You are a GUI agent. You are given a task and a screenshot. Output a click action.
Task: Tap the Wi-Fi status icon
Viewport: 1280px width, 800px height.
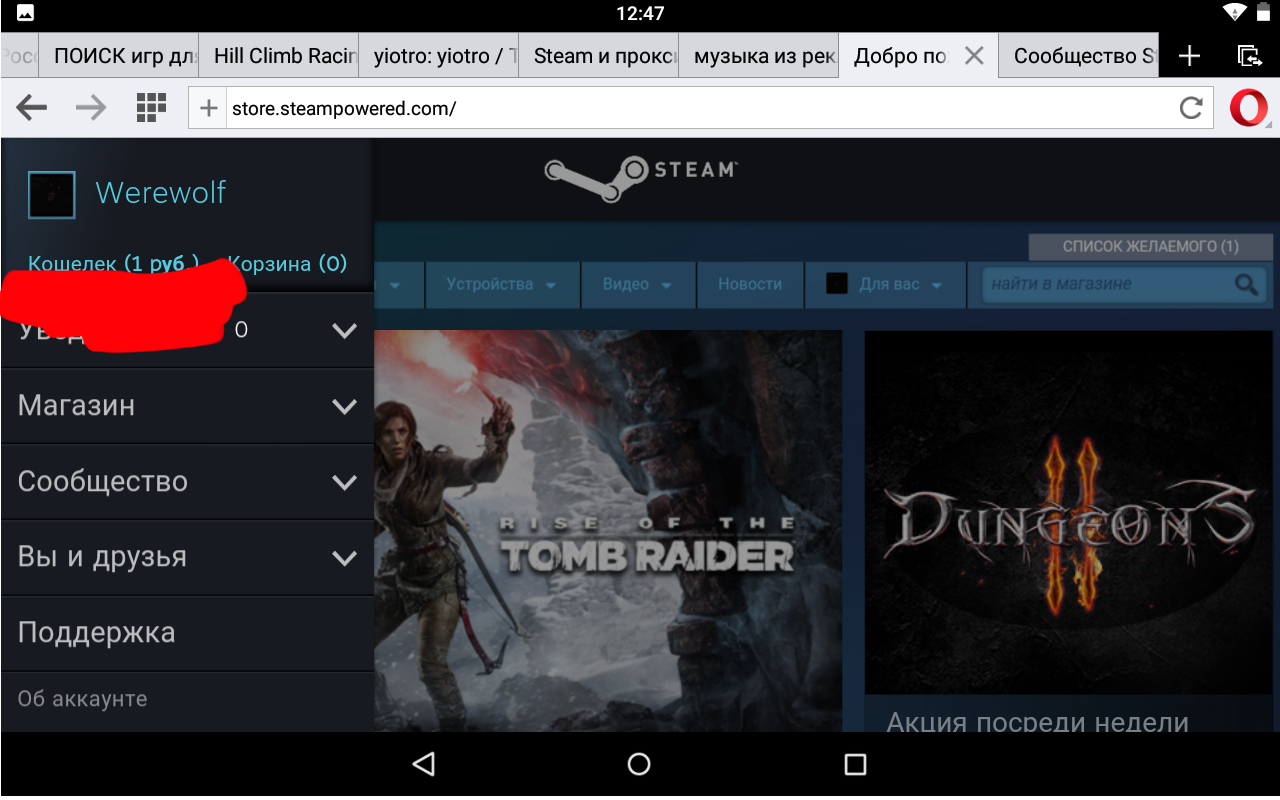[1235, 13]
